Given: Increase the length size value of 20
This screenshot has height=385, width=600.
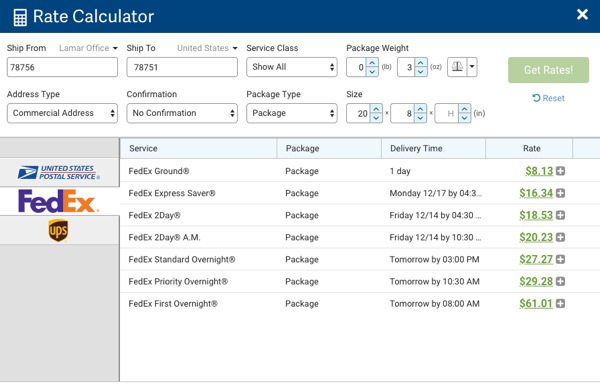Looking at the screenshot, I should (x=376, y=109).
